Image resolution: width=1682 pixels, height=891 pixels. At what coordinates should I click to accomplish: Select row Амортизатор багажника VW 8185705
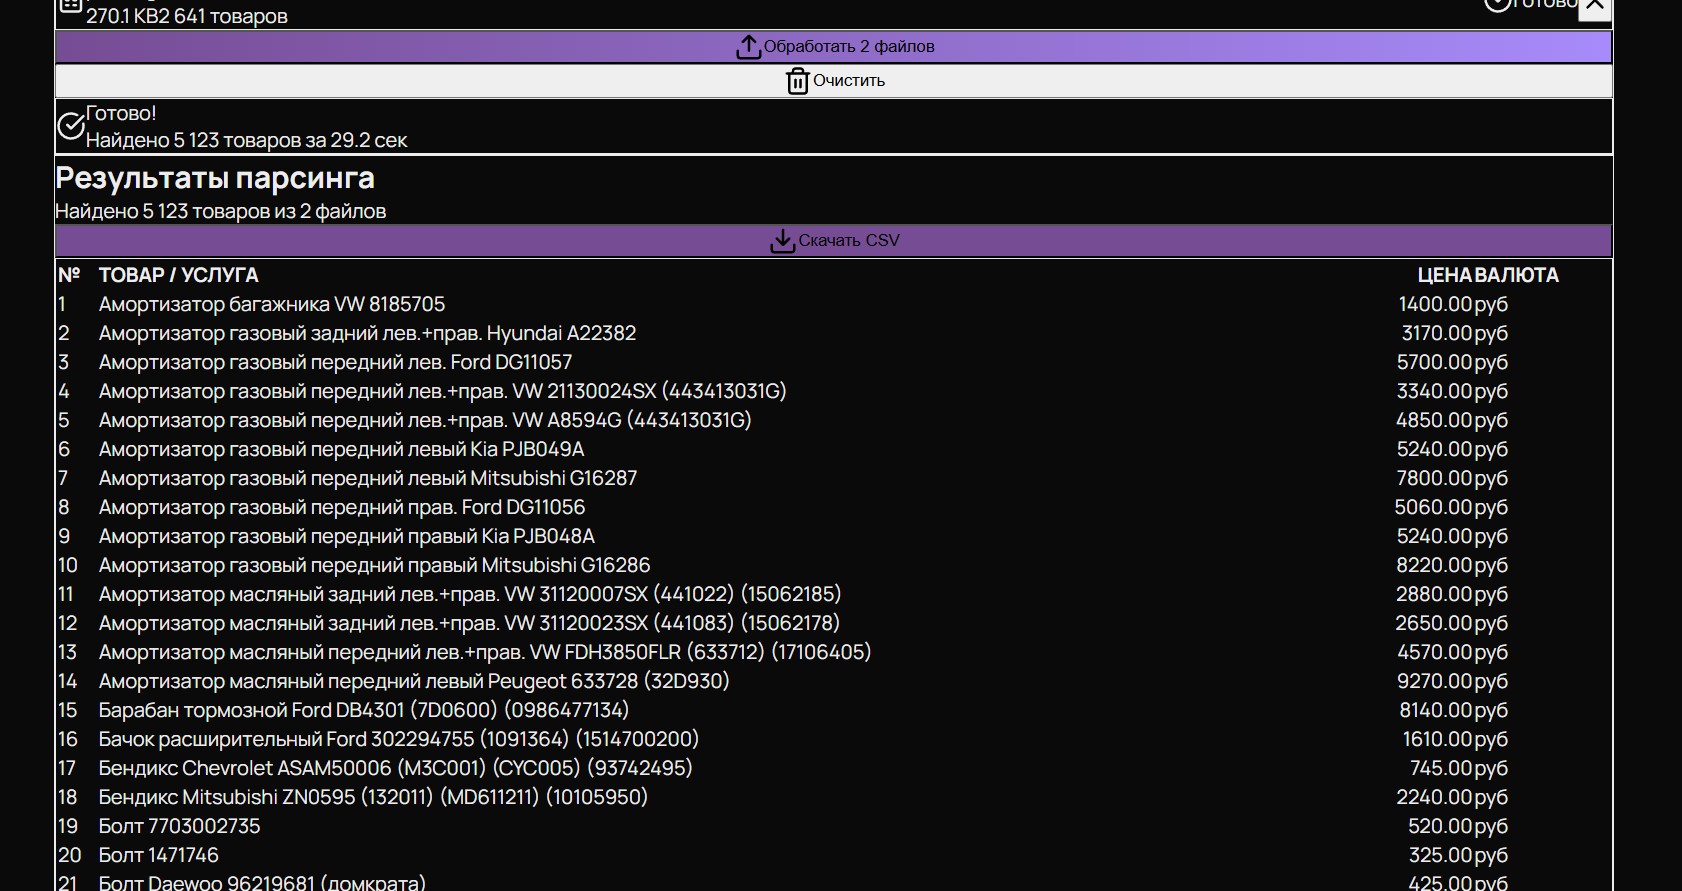tap(833, 304)
